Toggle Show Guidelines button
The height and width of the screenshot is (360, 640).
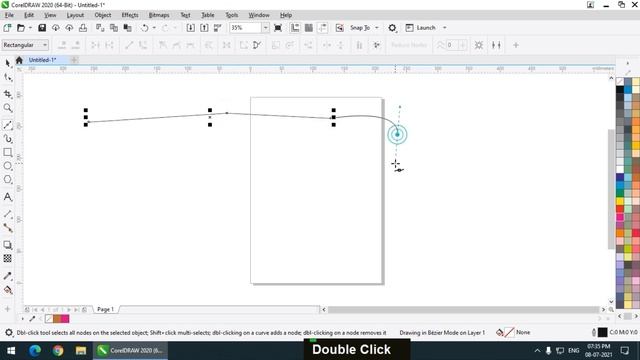pos(322,28)
